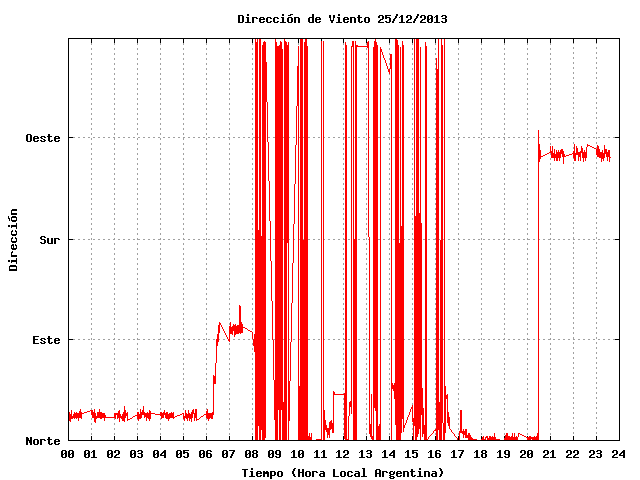Click the '02' hour tick label

(x=114, y=454)
